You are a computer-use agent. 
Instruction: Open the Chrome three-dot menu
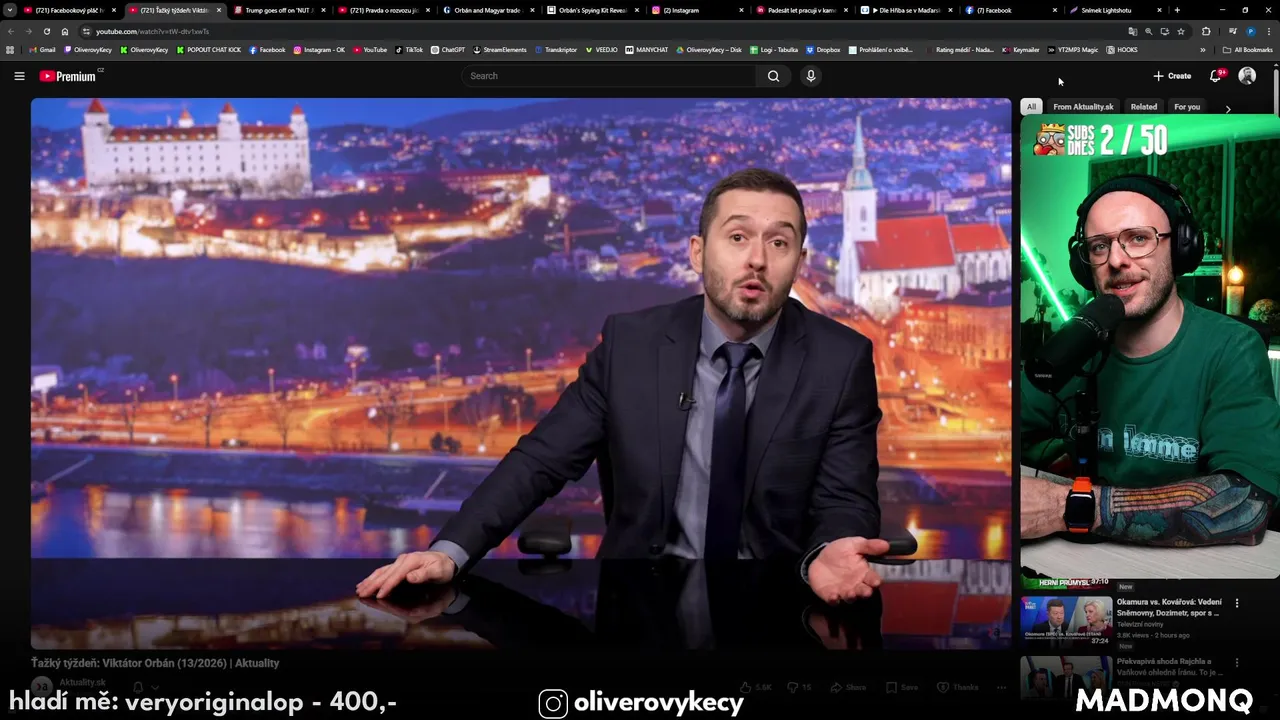pos(1268,31)
